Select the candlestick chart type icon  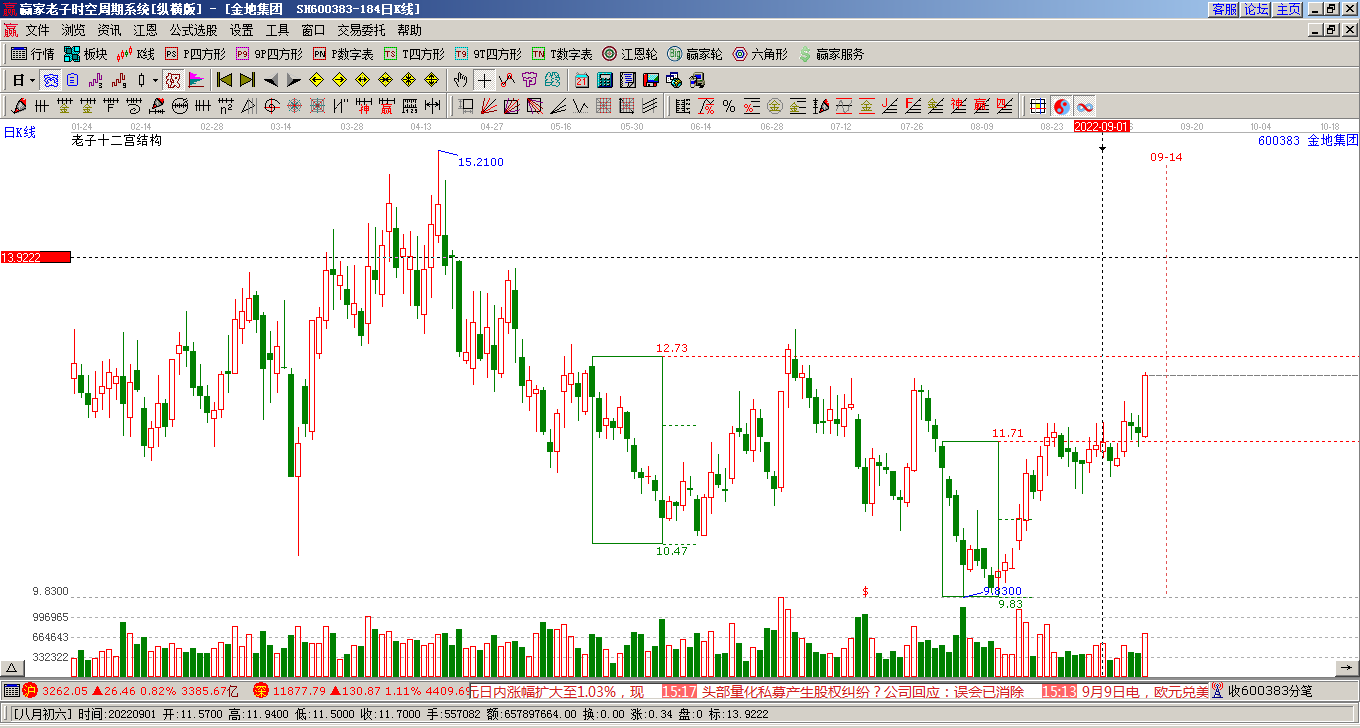[x=141, y=80]
